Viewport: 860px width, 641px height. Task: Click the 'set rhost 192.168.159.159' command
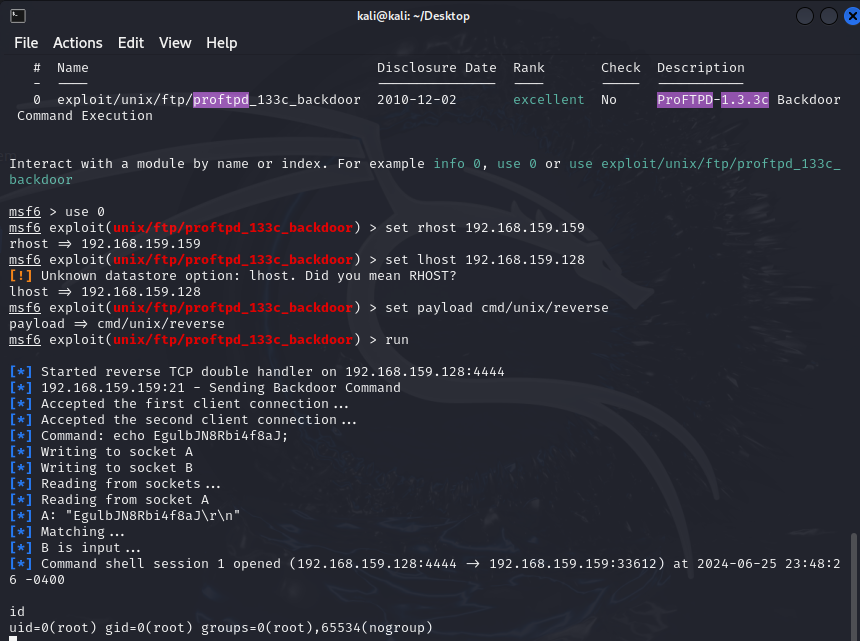coord(485,228)
